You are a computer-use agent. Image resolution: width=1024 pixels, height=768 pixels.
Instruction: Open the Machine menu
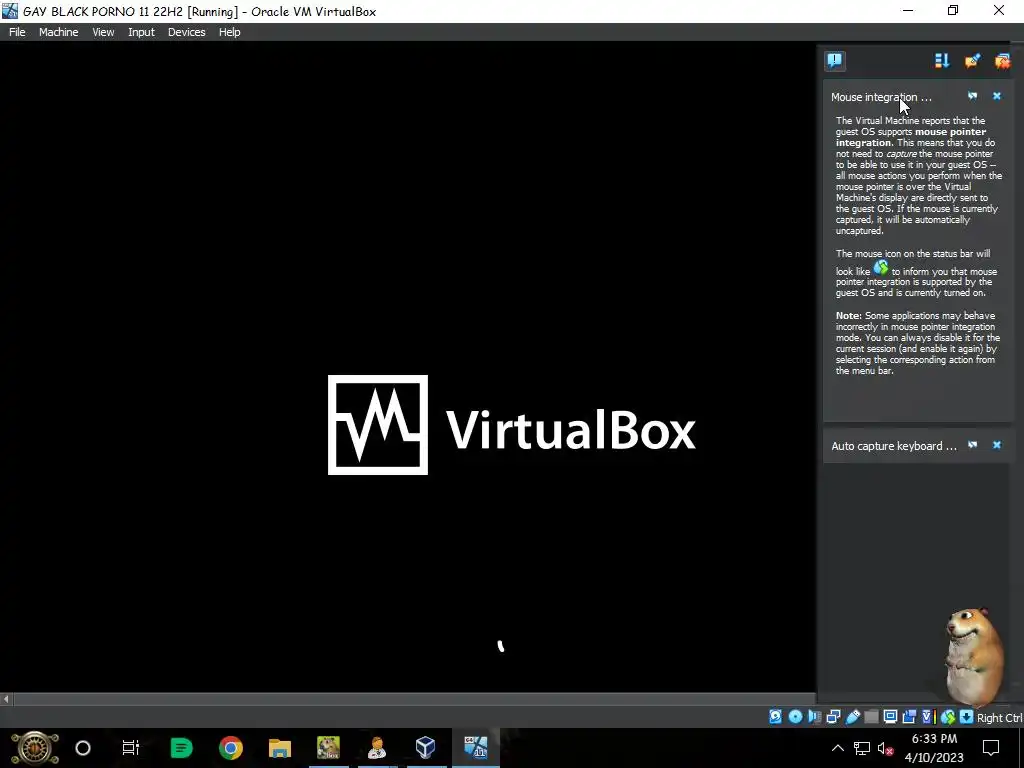click(58, 32)
